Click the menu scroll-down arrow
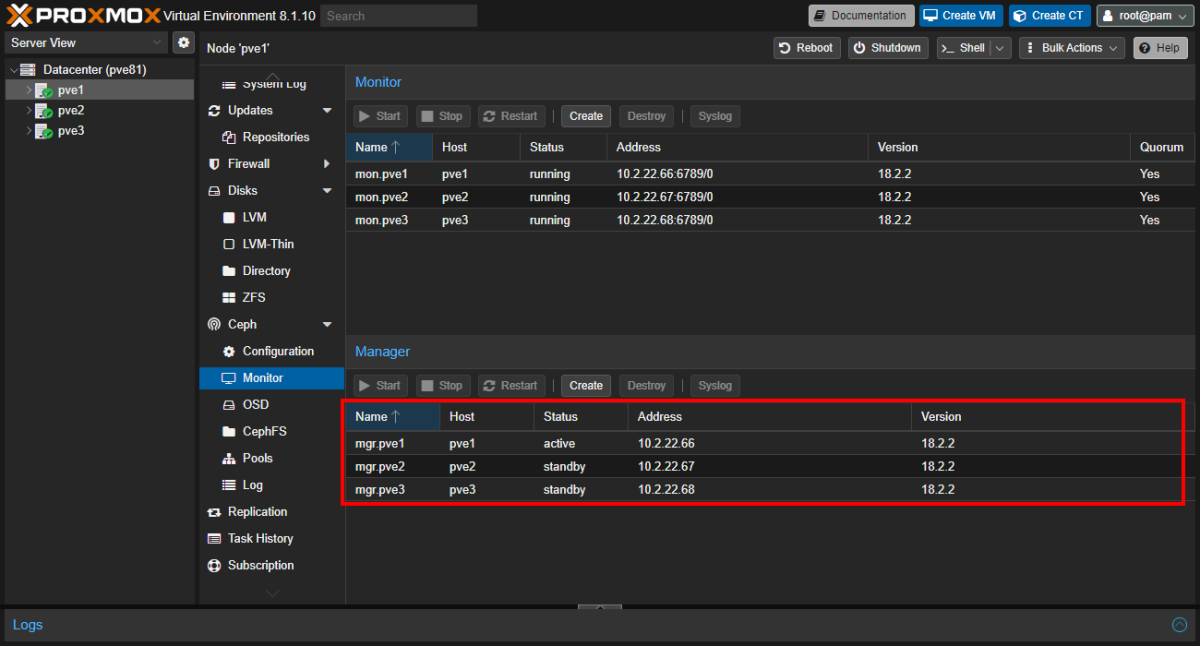1200x646 pixels. [x=272, y=593]
